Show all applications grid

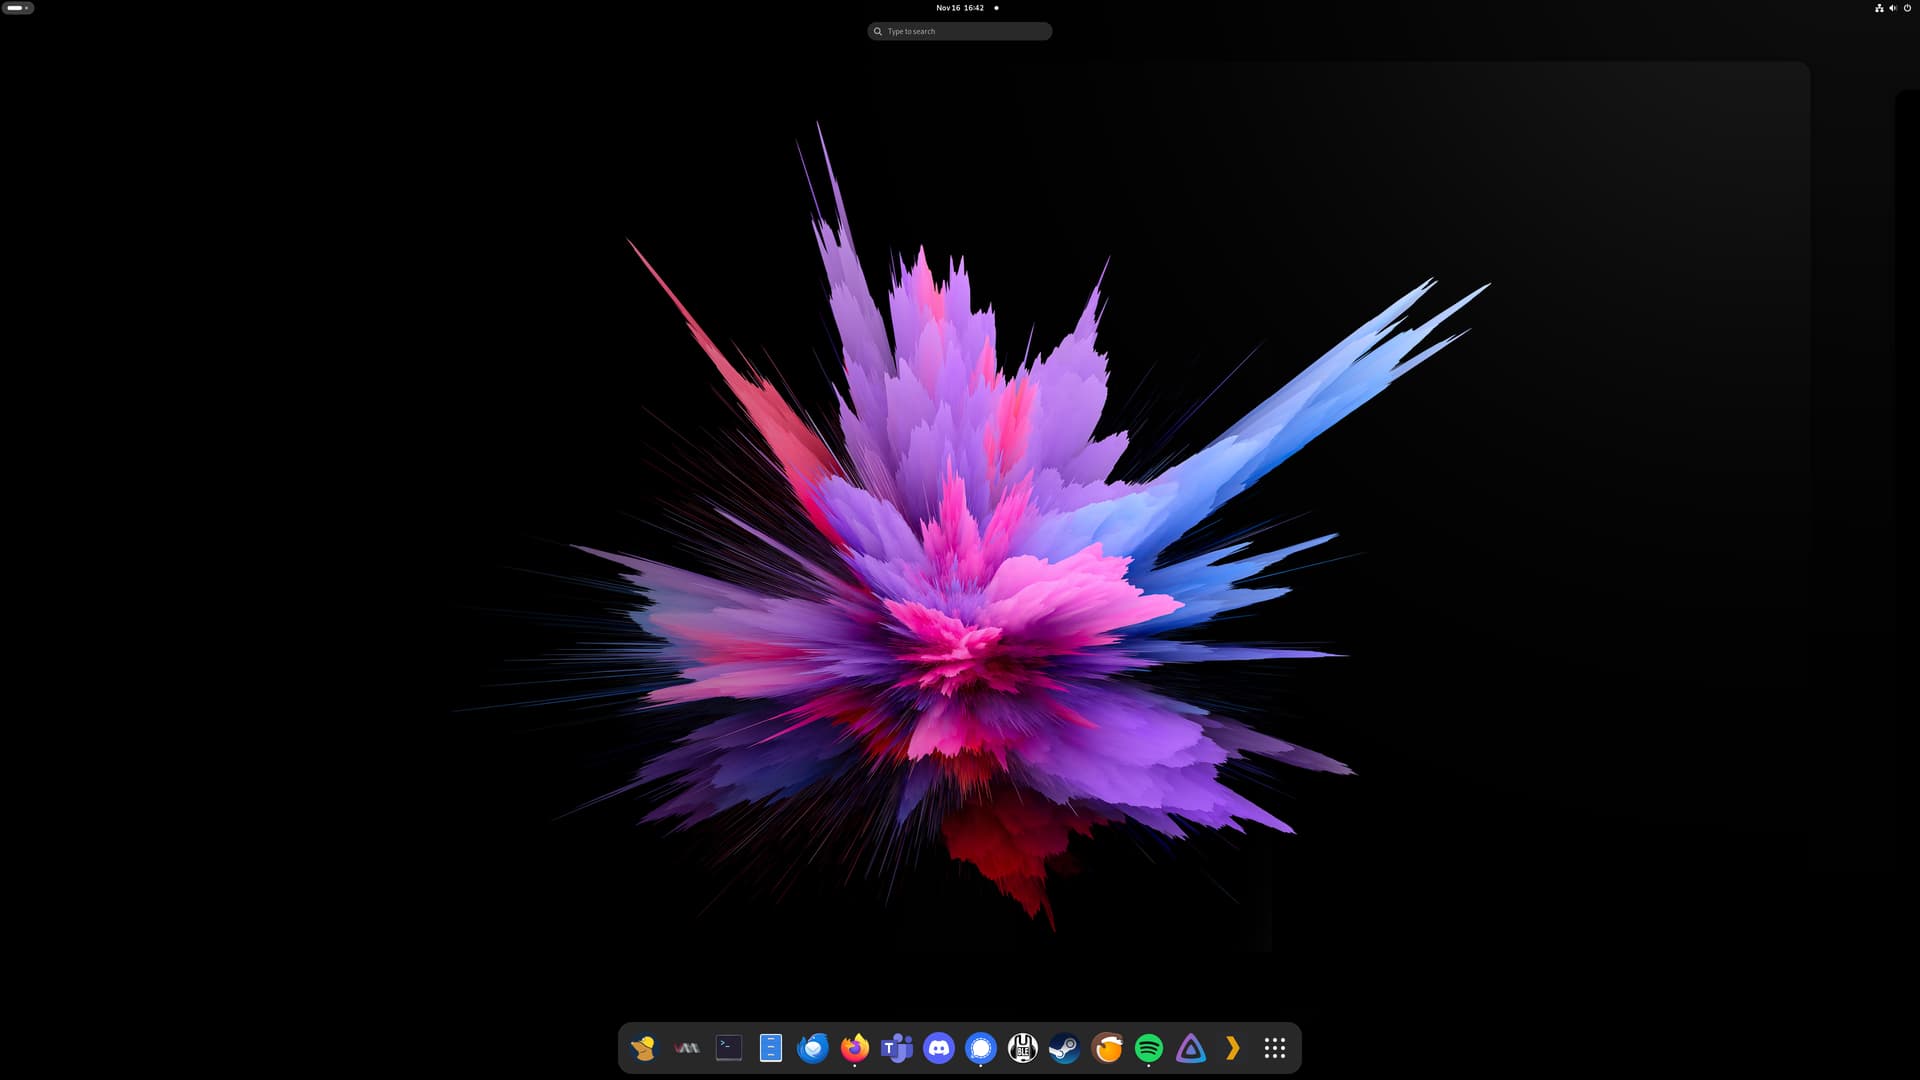coord(1275,1048)
